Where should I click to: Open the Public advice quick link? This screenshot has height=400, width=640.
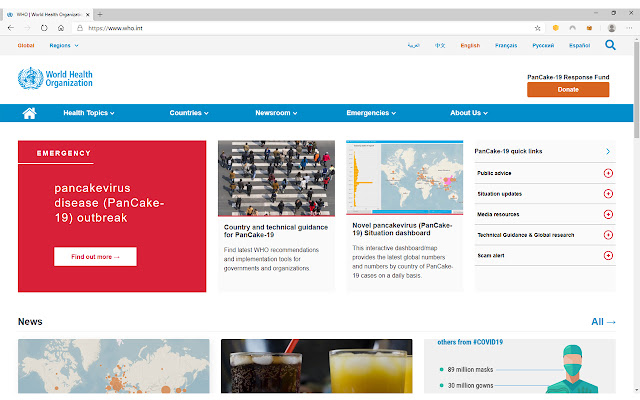coord(494,173)
